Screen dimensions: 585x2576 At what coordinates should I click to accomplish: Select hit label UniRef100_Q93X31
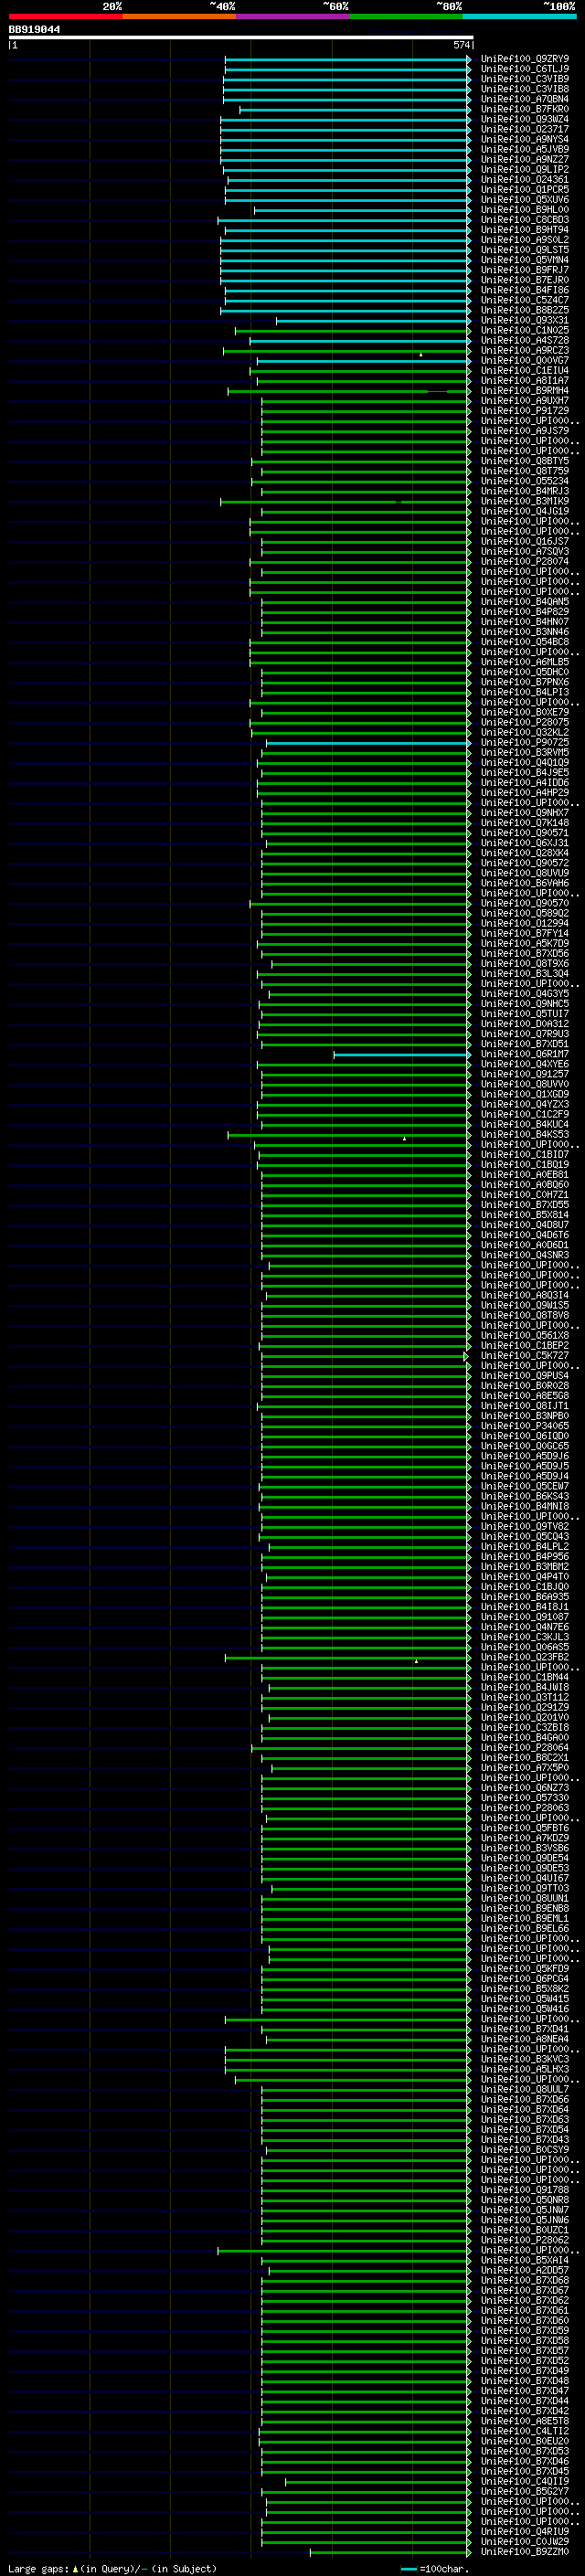pyautogui.click(x=524, y=320)
